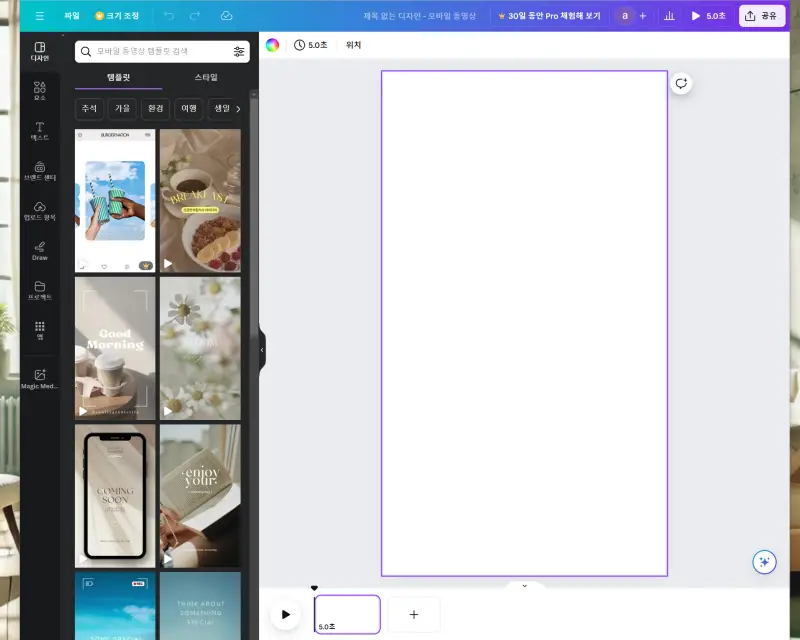Screen dimensions: 800x640
Task: Switch to the 스타일 tab
Action: point(206,78)
